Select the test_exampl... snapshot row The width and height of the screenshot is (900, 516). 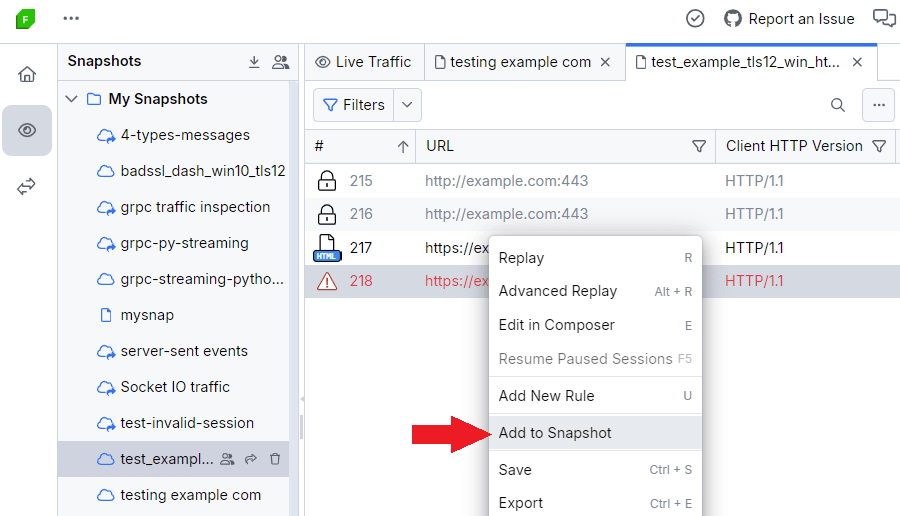pyautogui.click(x=173, y=459)
